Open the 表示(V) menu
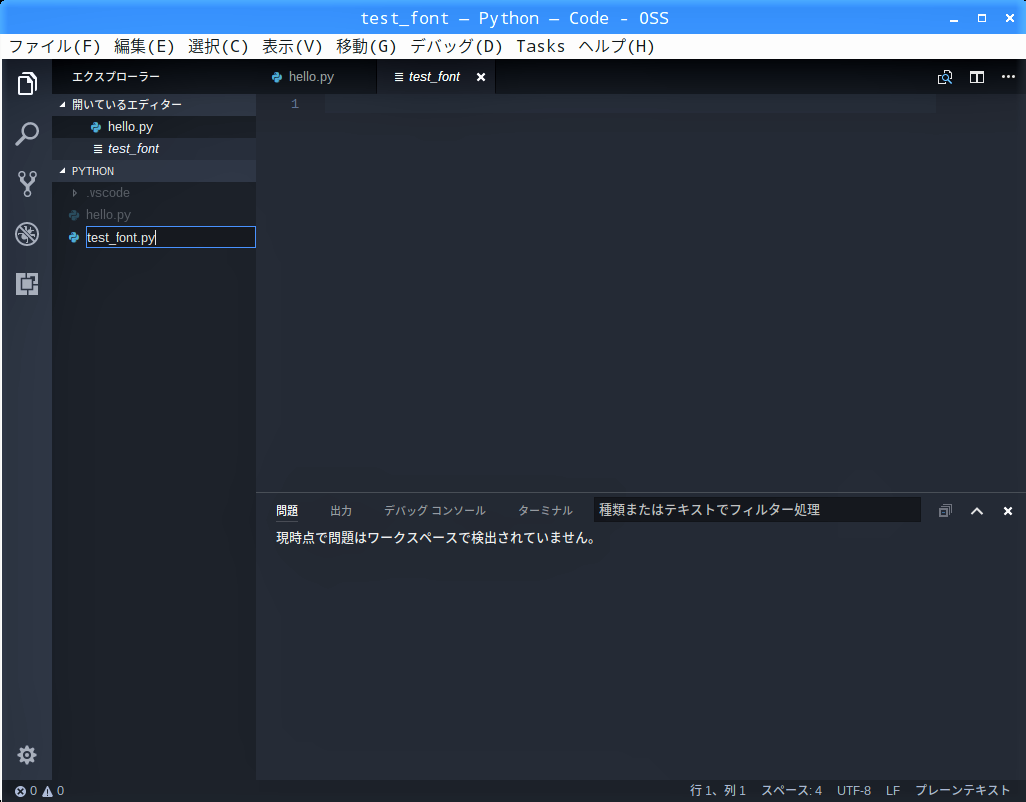The image size is (1026, 802). point(292,46)
